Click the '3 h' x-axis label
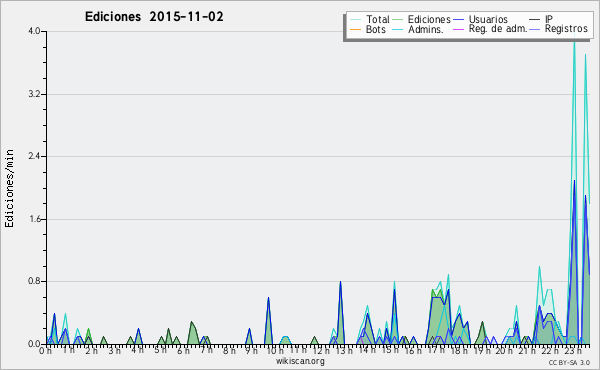Viewport: 600px width, 370px height. pyautogui.click(x=114, y=350)
